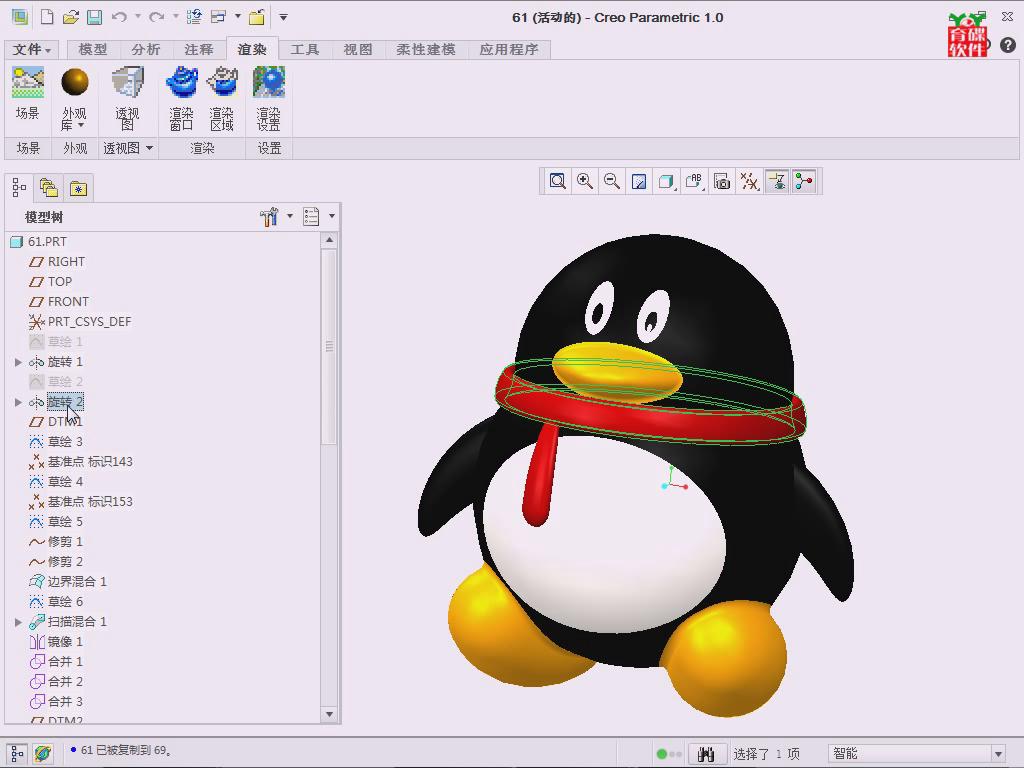
Task: Click the Close window folder icon
Action: 257,18
